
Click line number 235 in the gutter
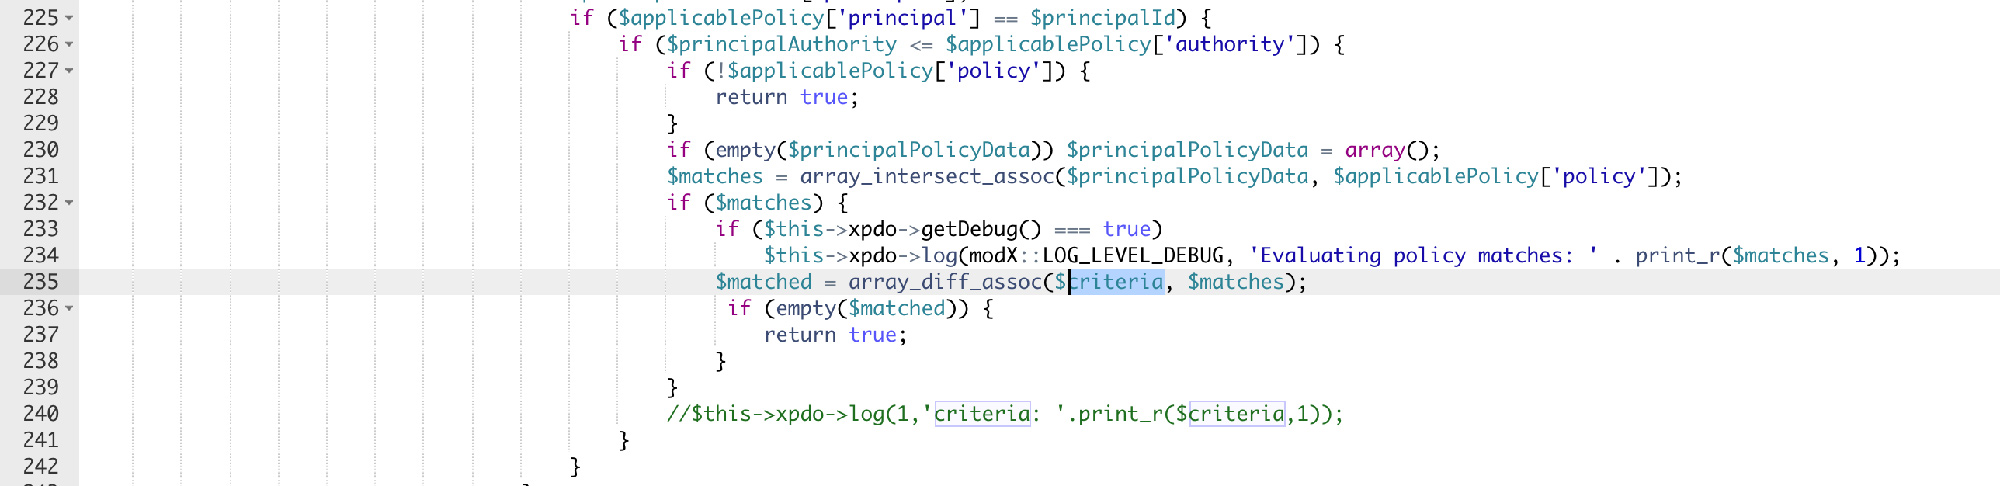coord(41,282)
